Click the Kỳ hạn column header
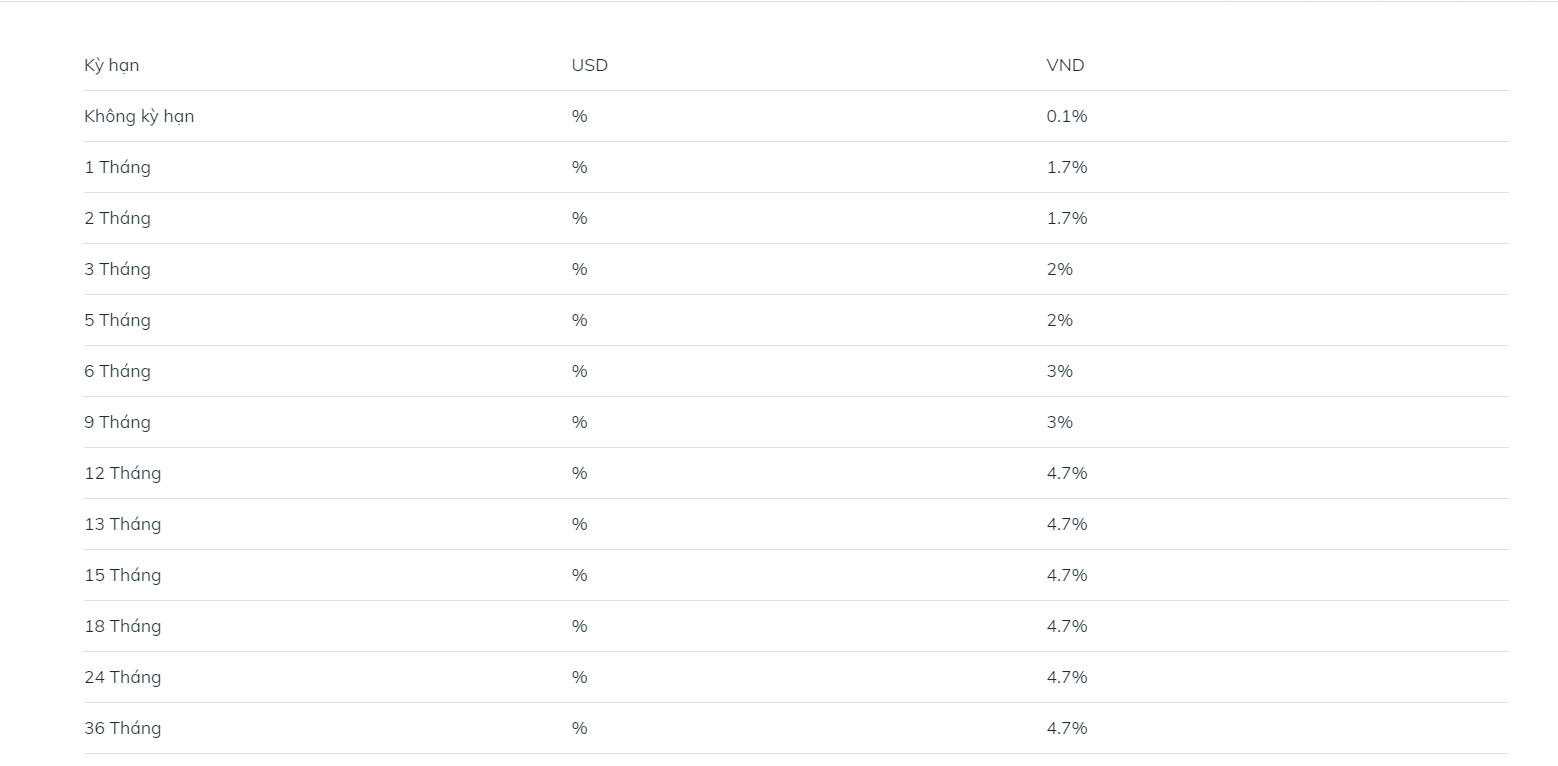Viewport: 1558px width, 766px height. 111,66
